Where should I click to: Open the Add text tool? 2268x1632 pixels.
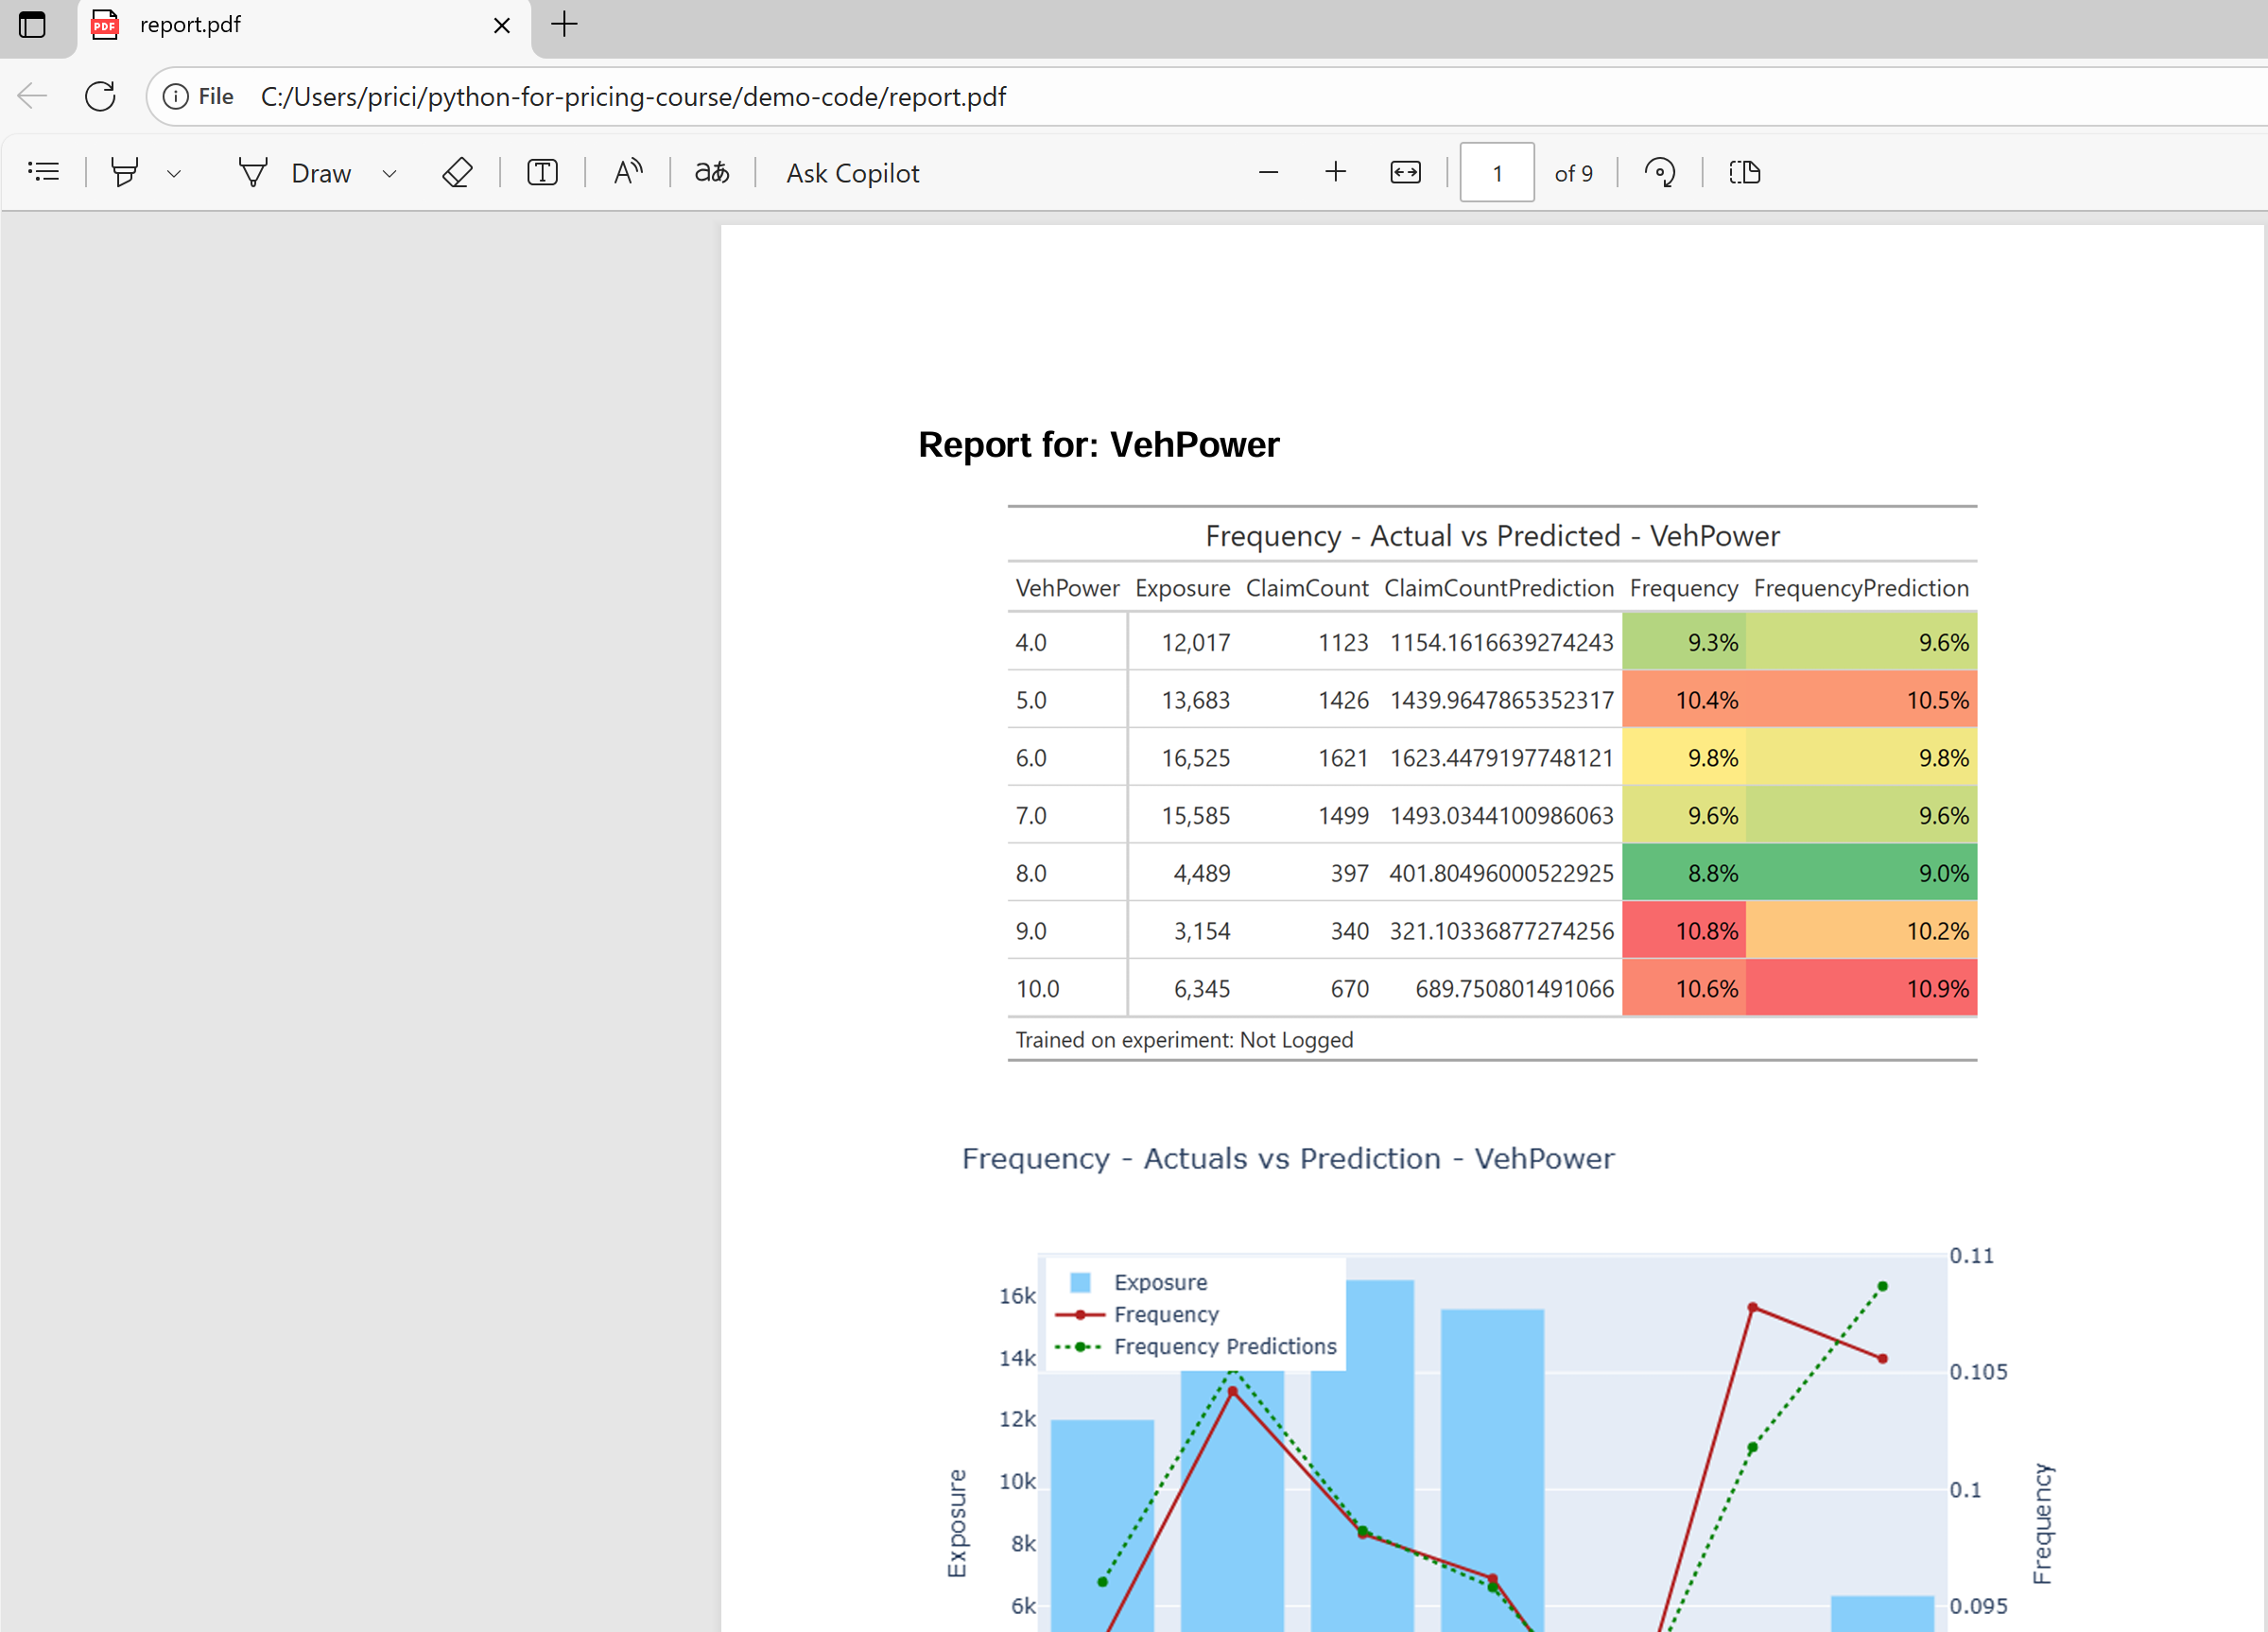541,172
